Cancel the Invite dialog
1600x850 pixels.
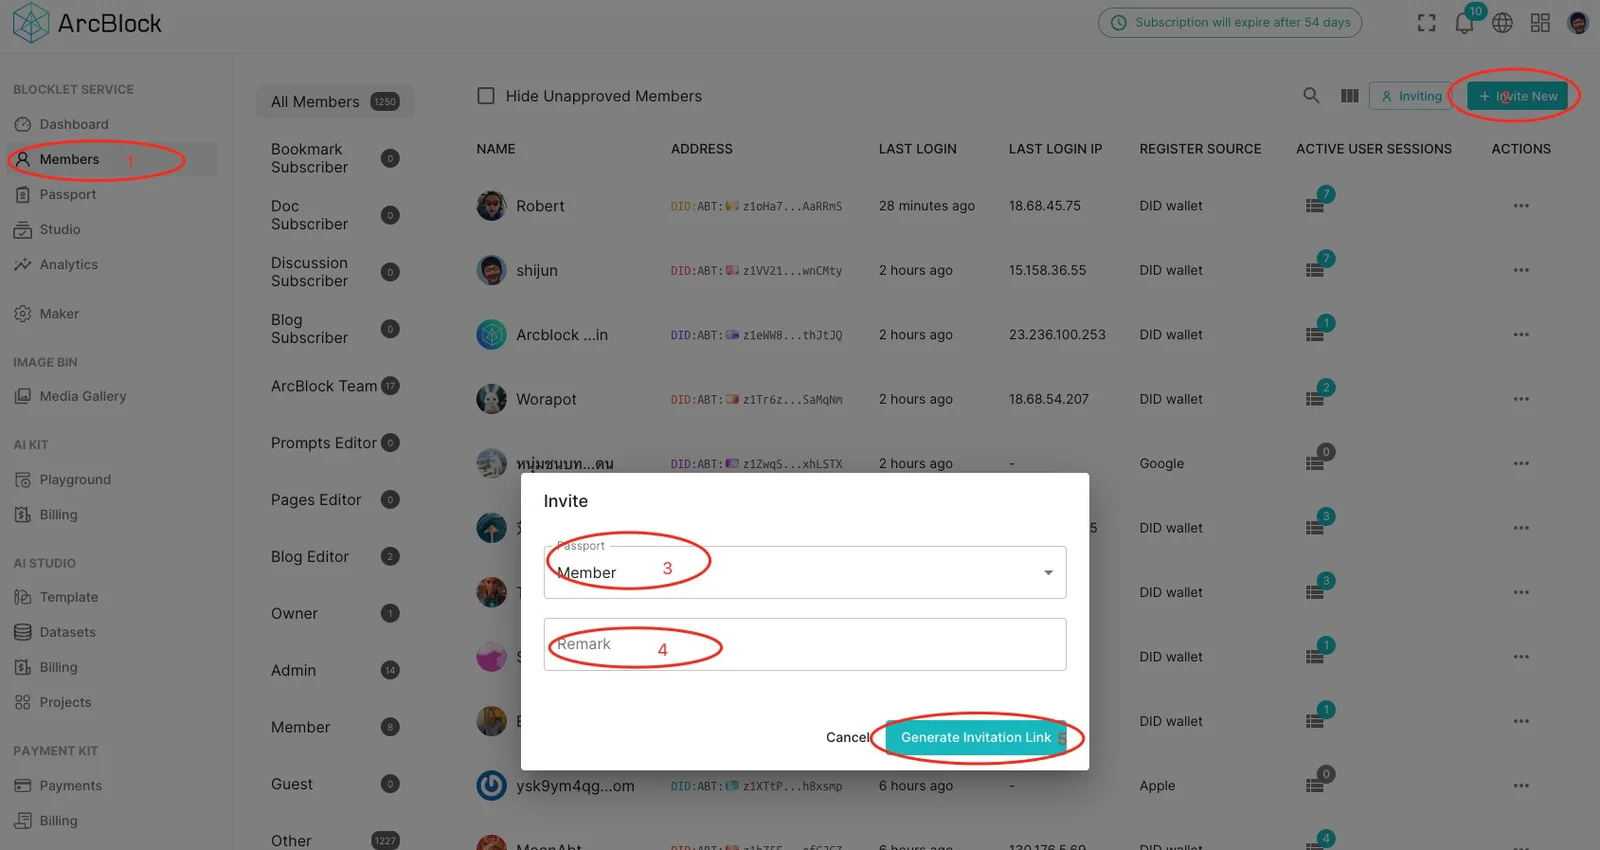point(848,737)
